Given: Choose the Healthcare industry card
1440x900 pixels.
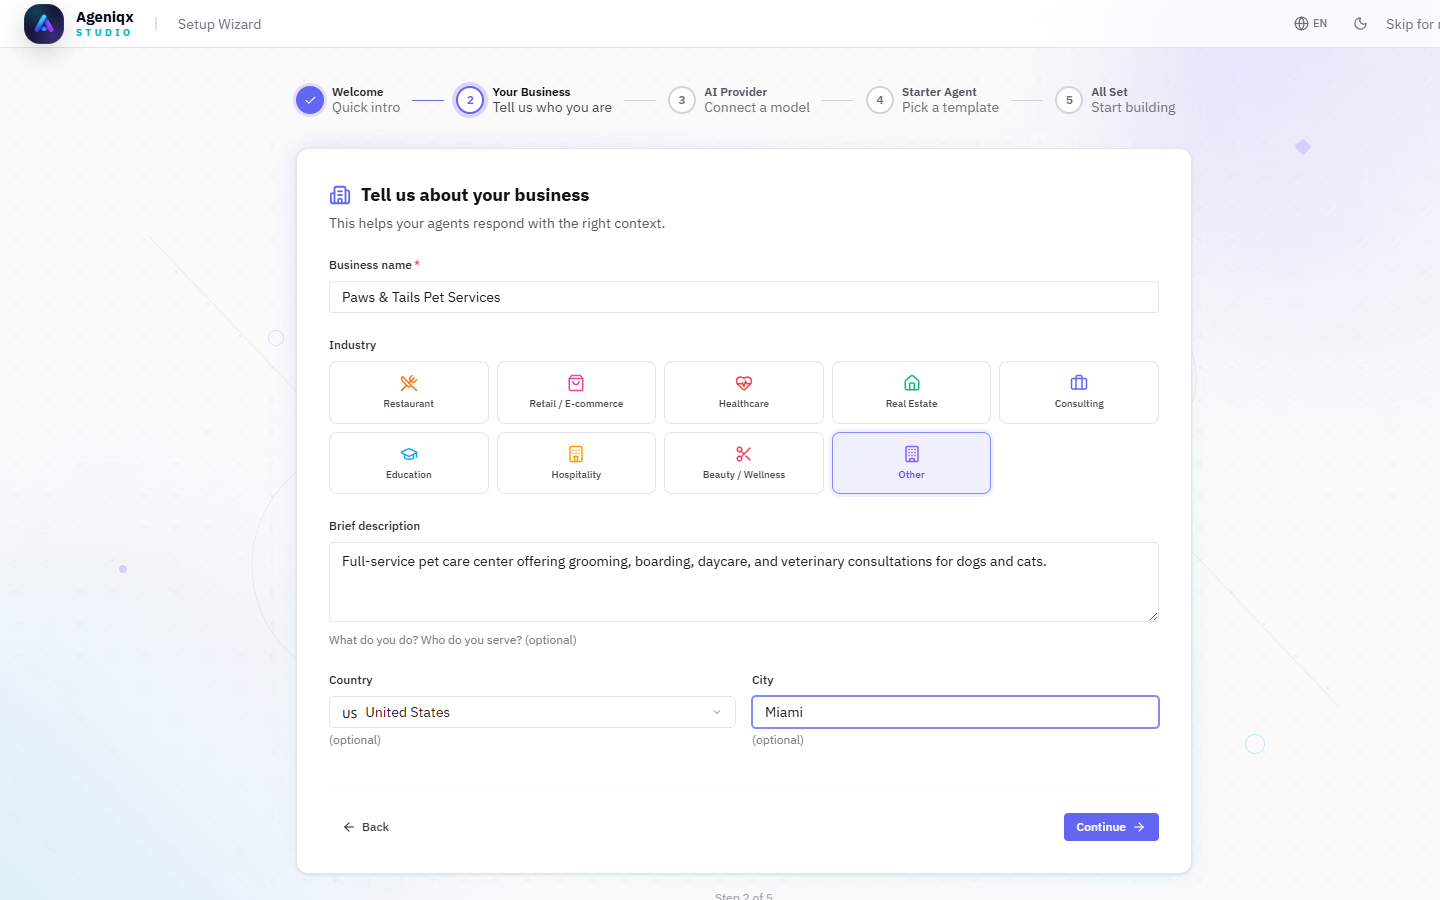Looking at the screenshot, I should 744,392.
